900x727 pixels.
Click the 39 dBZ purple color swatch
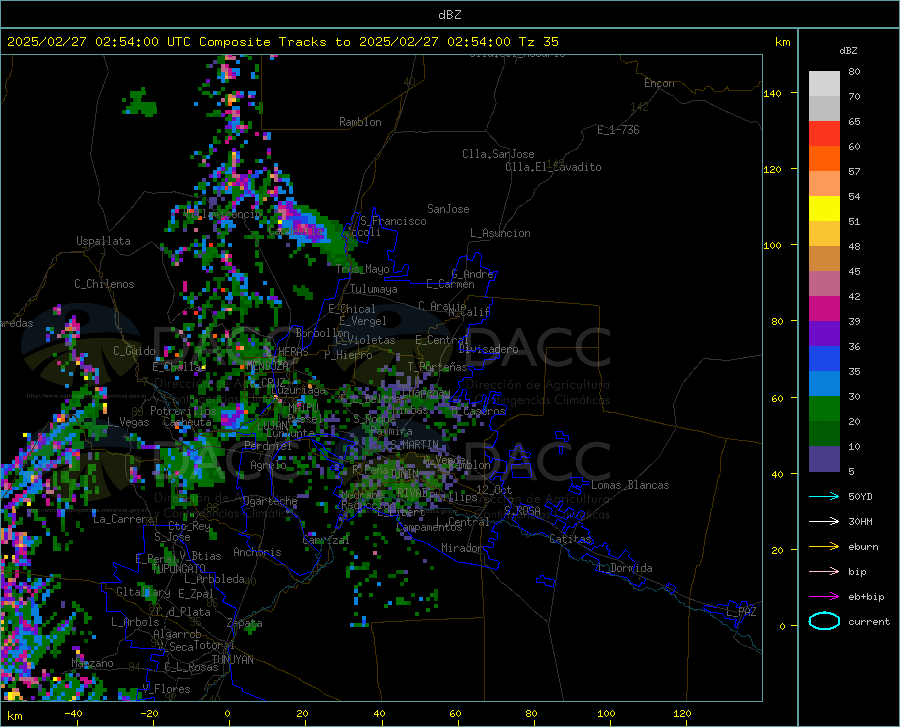[824, 333]
